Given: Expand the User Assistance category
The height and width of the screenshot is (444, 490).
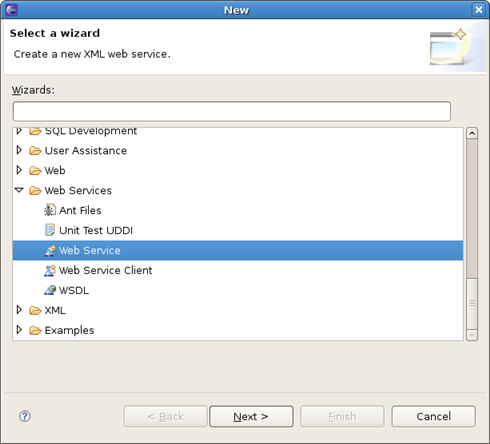Looking at the screenshot, I should click(19, 150).
